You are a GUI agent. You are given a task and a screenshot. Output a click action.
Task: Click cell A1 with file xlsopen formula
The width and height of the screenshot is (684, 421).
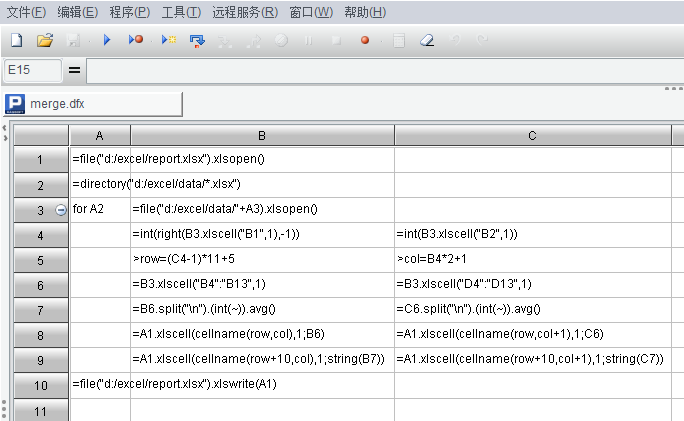[x=100, y=160]
